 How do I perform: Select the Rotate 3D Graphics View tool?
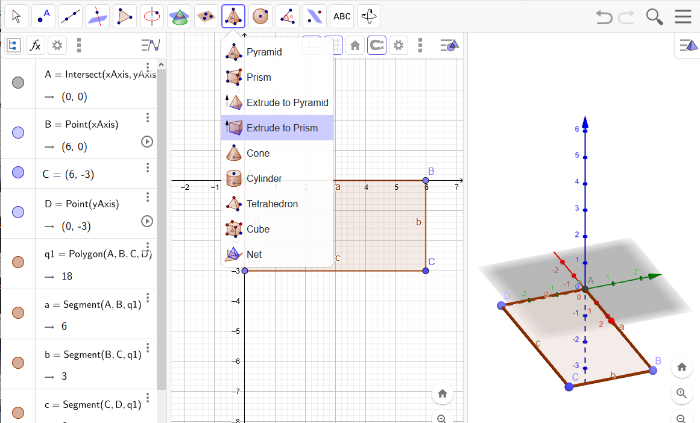(x=369, y=17)
